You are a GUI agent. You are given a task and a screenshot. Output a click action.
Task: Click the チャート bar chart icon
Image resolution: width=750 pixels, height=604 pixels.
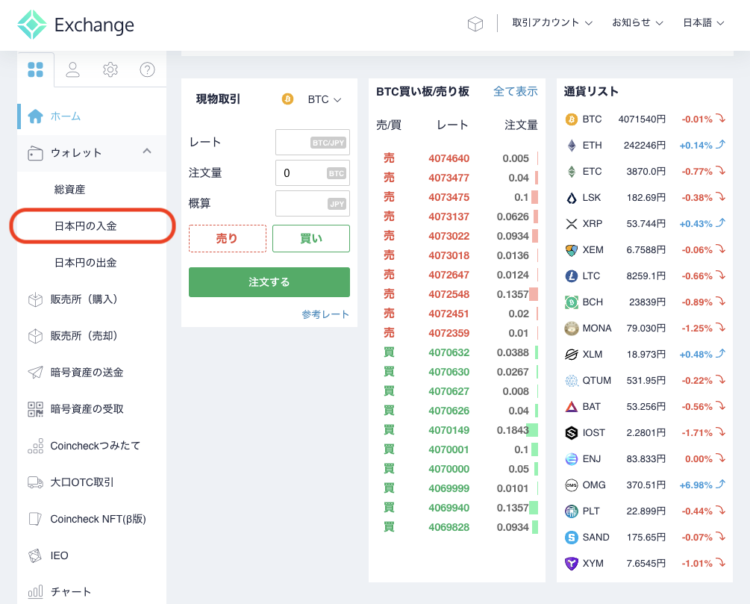coord(35,592)
